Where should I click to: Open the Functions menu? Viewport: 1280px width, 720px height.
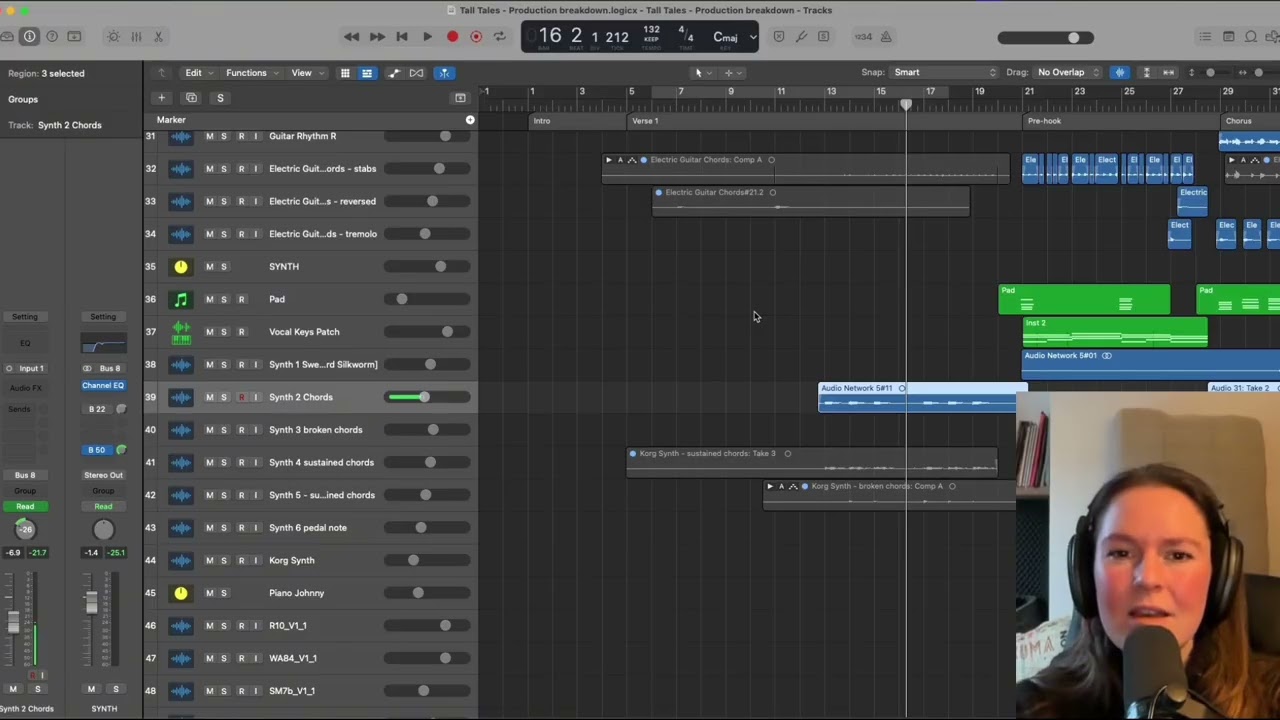click(x=251, y=73)
